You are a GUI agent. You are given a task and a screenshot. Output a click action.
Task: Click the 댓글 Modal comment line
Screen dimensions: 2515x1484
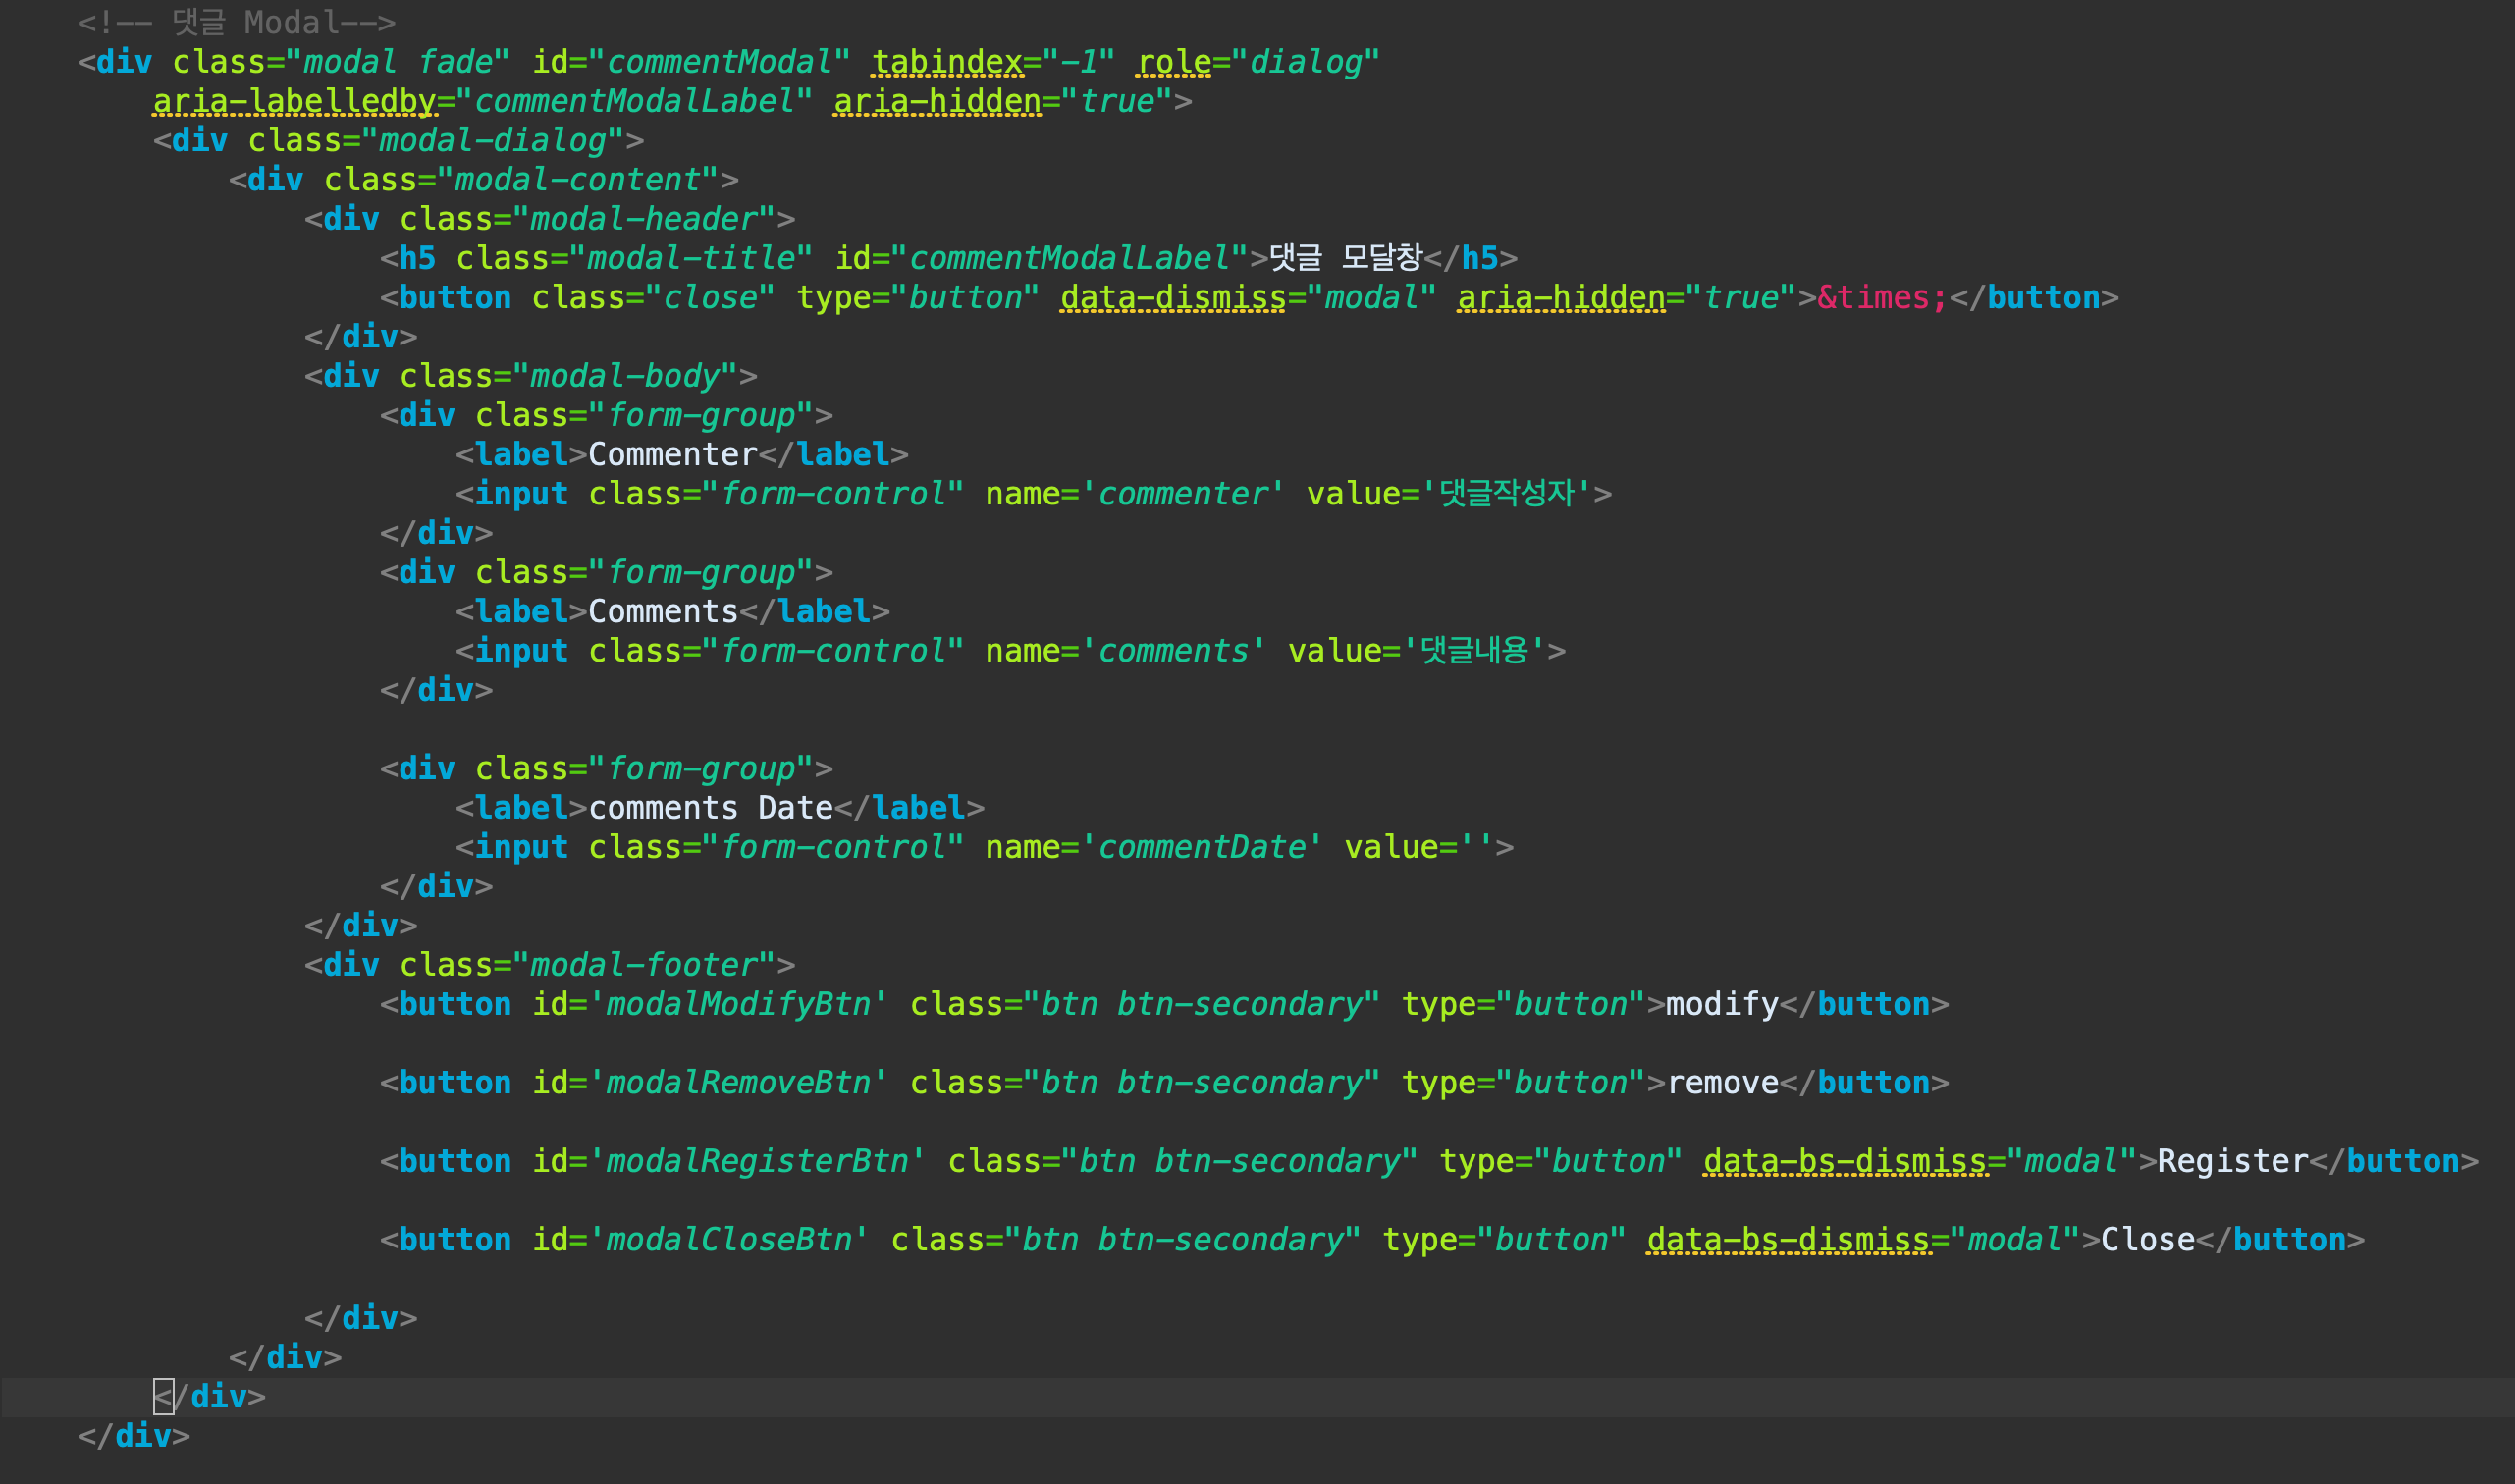tap(236, 22)
